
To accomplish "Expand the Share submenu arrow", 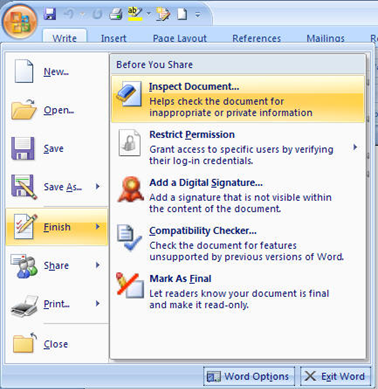I will tap(98, 265).
